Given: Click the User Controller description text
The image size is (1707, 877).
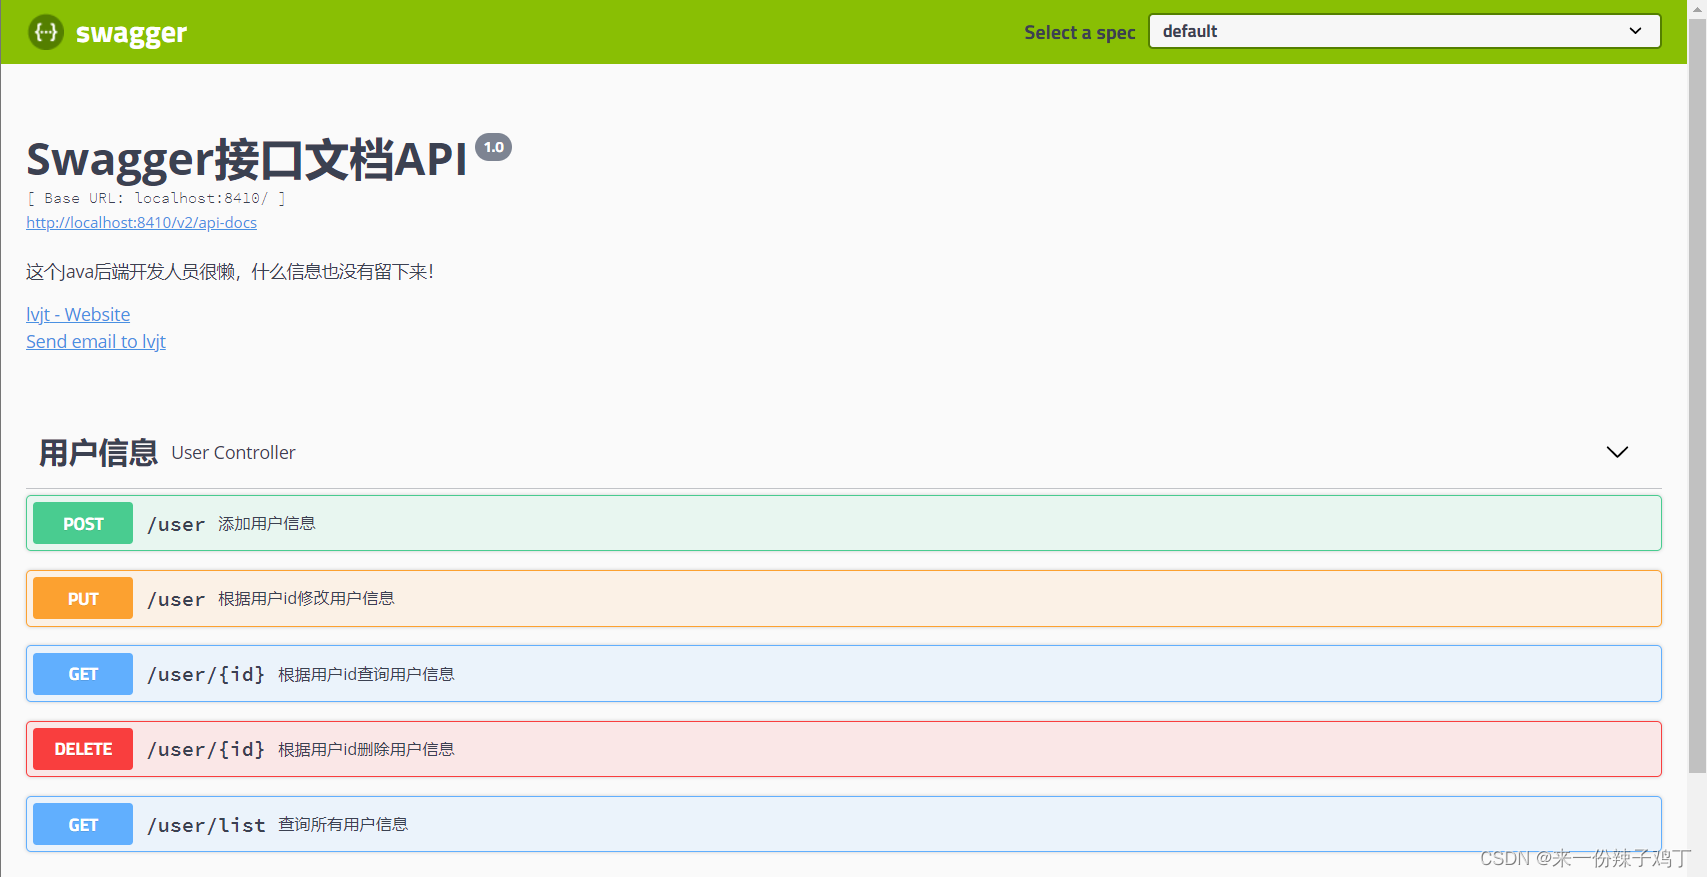Looking at the screenshot, I should click(233, 453).
